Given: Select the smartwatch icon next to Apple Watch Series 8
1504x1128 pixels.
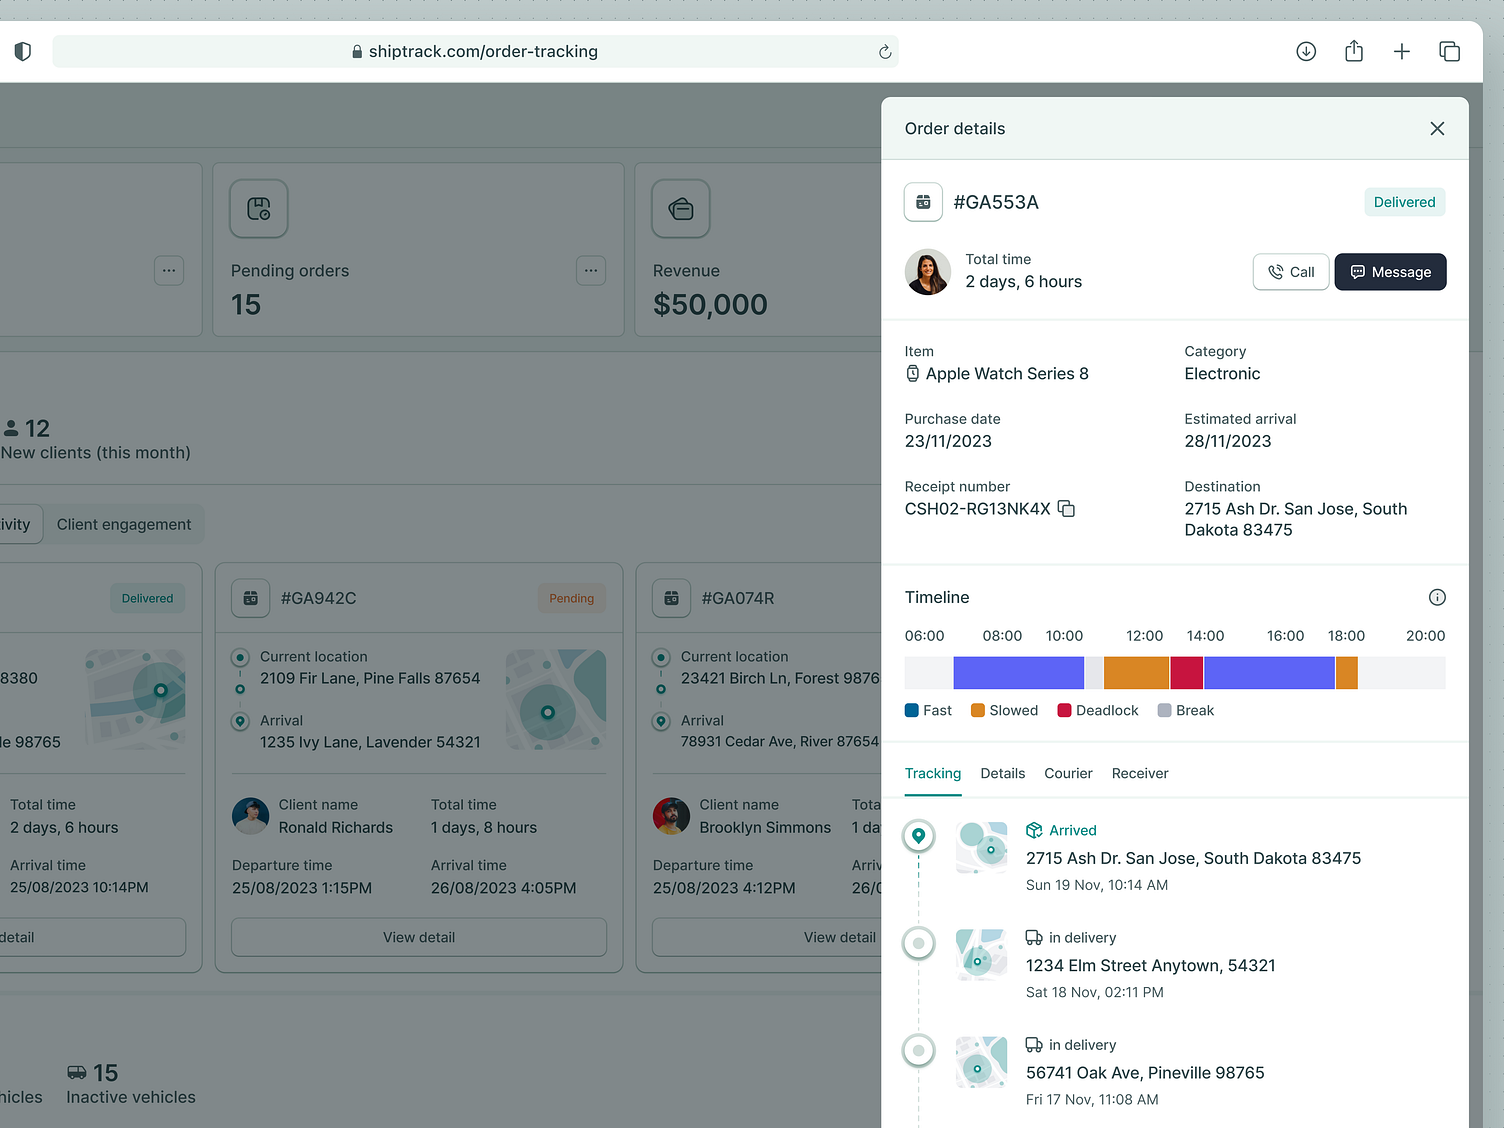Looking at the screenshot, I should pos(912,373).
